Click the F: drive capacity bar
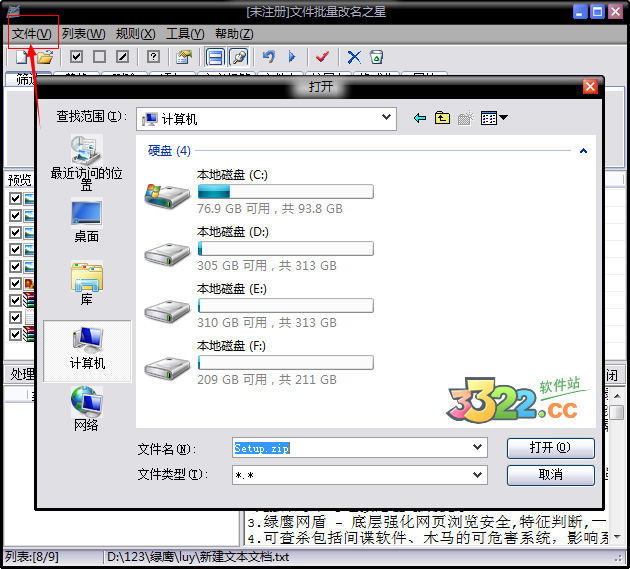This screenshot has height=569, width=630. 286,362
